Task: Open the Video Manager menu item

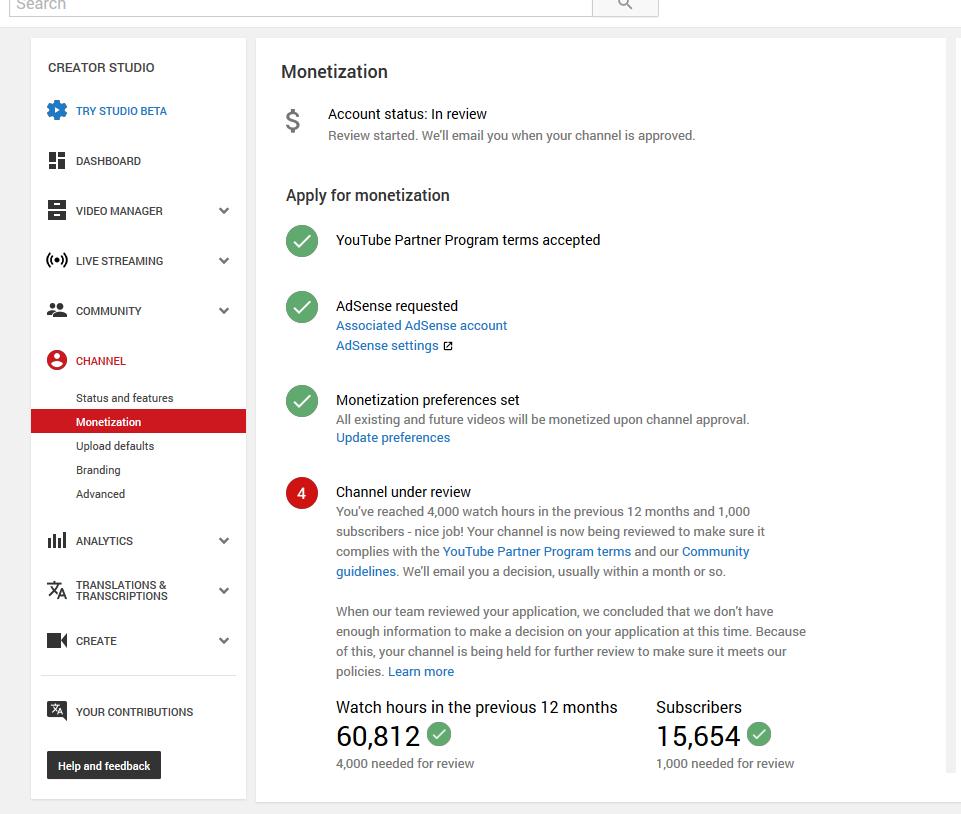Action: (120, 211)
